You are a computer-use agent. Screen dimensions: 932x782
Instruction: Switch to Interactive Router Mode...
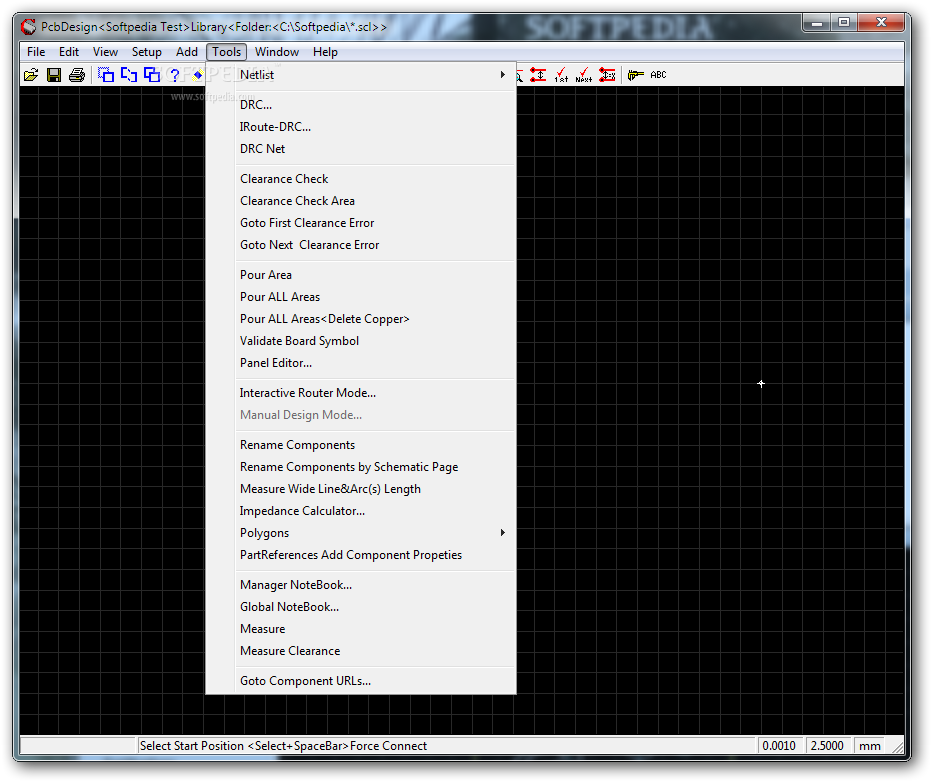[361, 393]
